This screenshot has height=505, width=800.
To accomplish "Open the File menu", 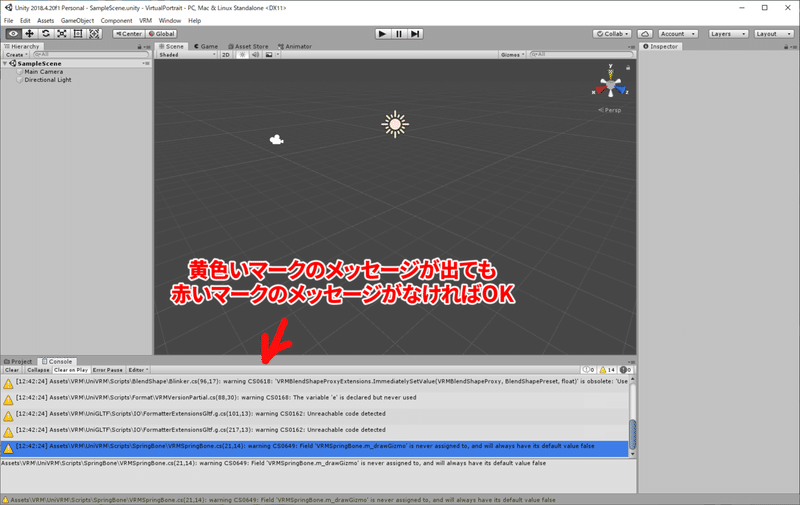I will click(9, 20).
